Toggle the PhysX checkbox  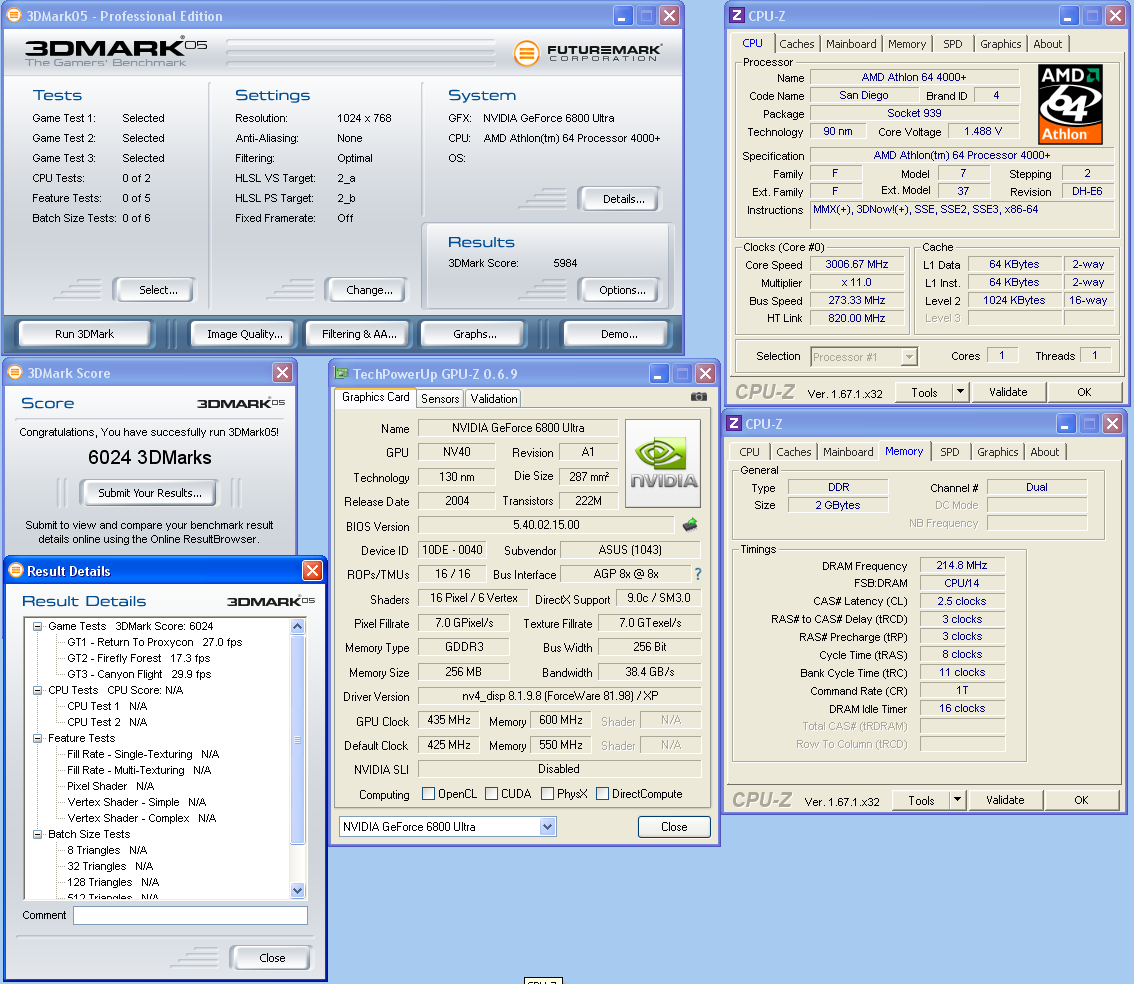click(x=547, y=794)
